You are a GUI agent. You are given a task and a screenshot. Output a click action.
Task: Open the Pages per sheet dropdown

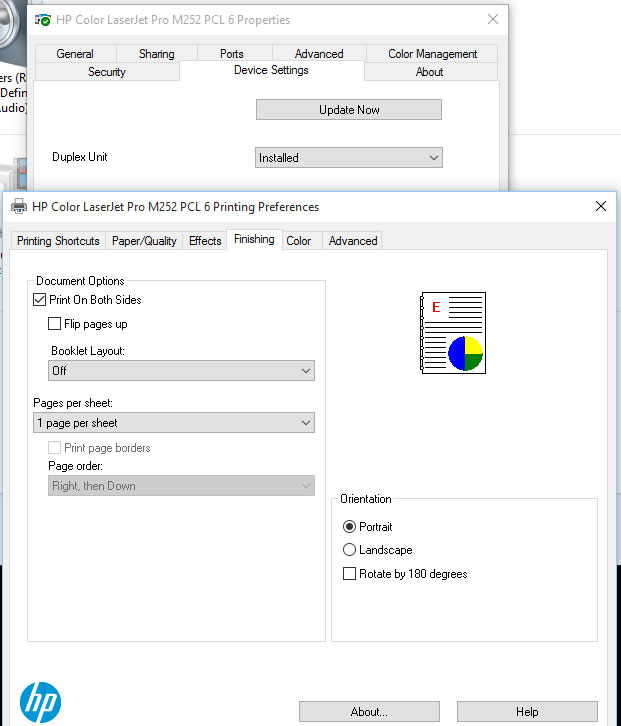point(174,423)
